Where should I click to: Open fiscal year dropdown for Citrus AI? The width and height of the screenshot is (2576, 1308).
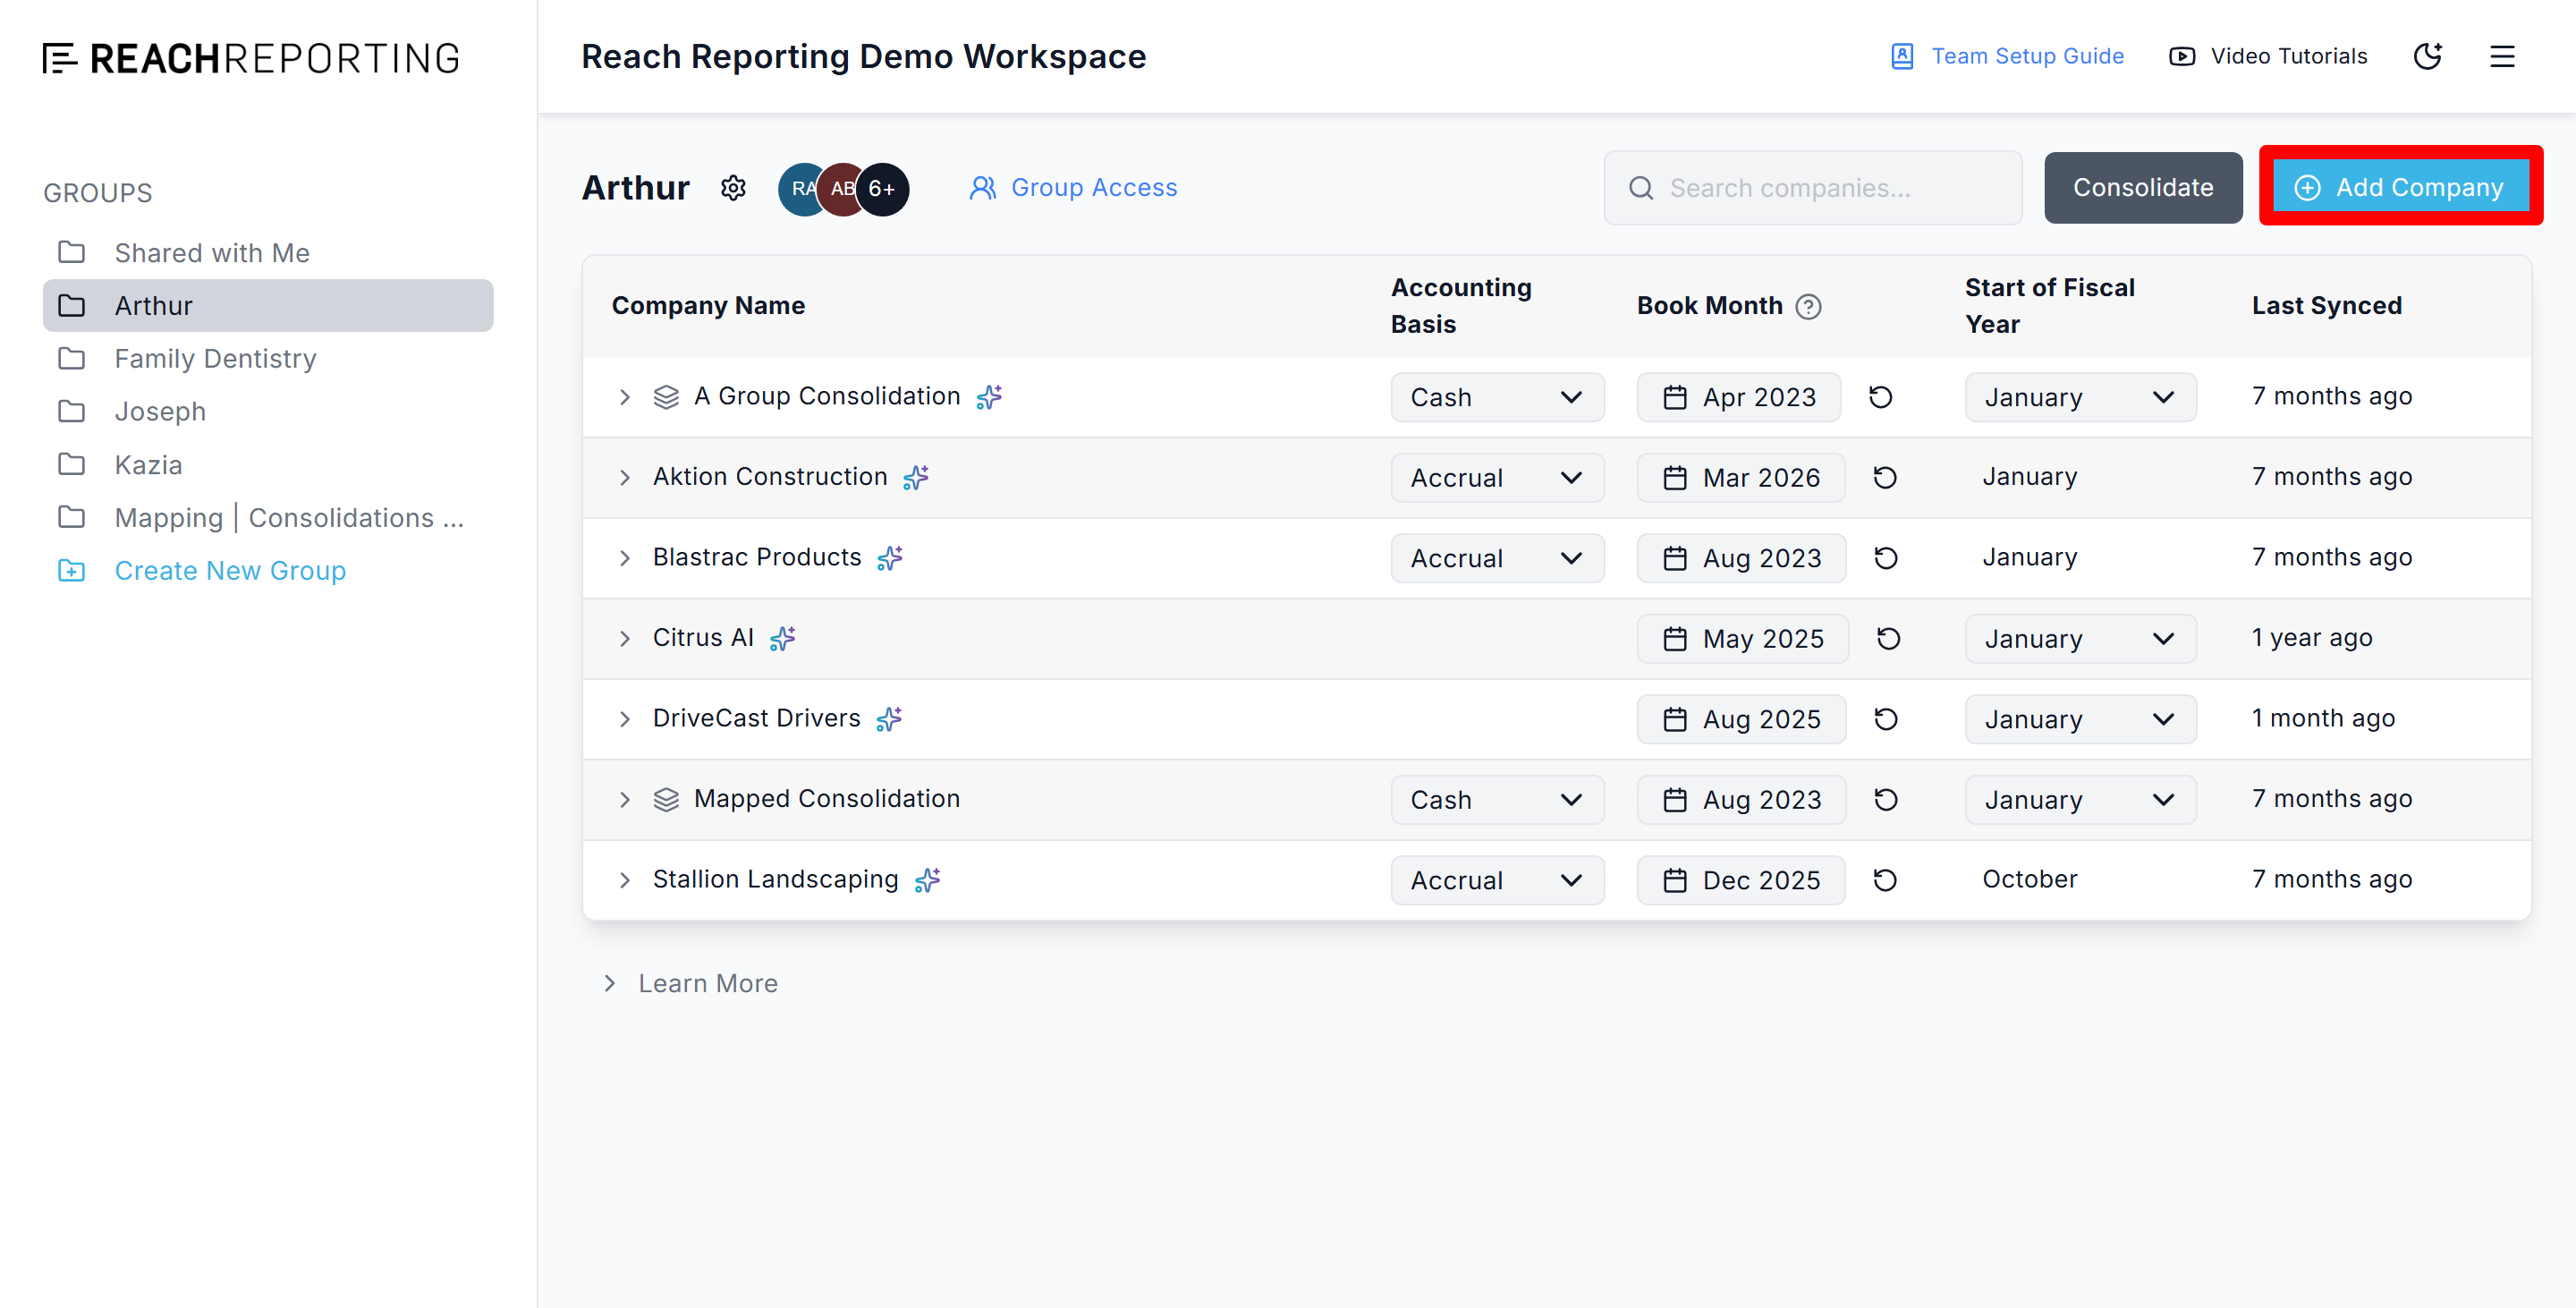tap(2079, 639)
